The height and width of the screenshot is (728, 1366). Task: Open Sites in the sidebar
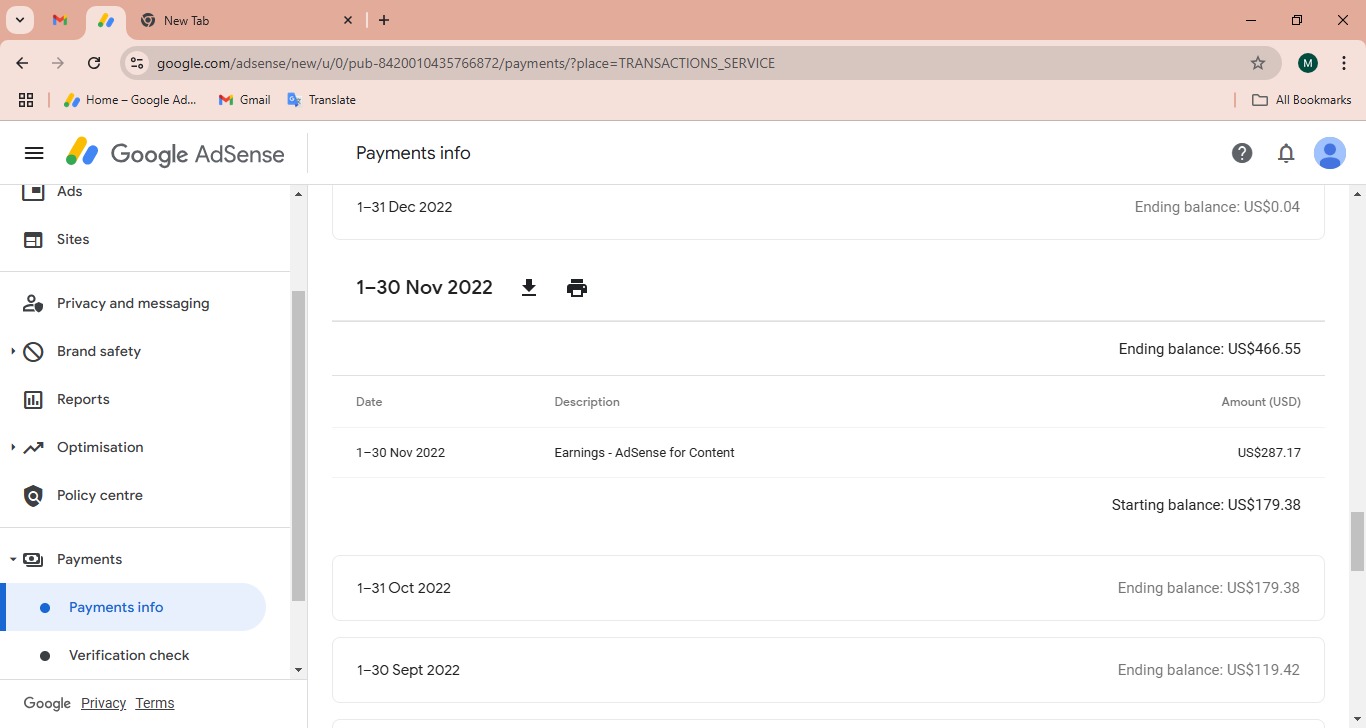click(73, 239)
